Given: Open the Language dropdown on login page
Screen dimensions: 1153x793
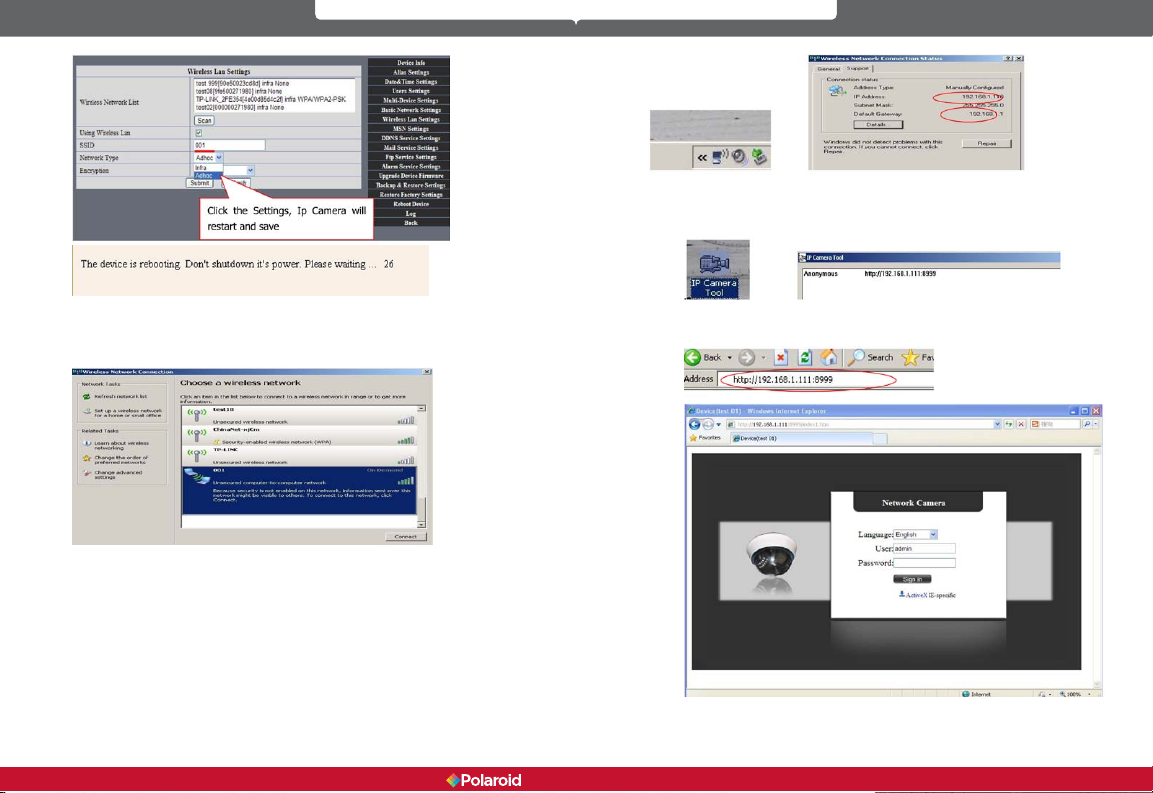Looking at the screenshot, I should point(915,535).
